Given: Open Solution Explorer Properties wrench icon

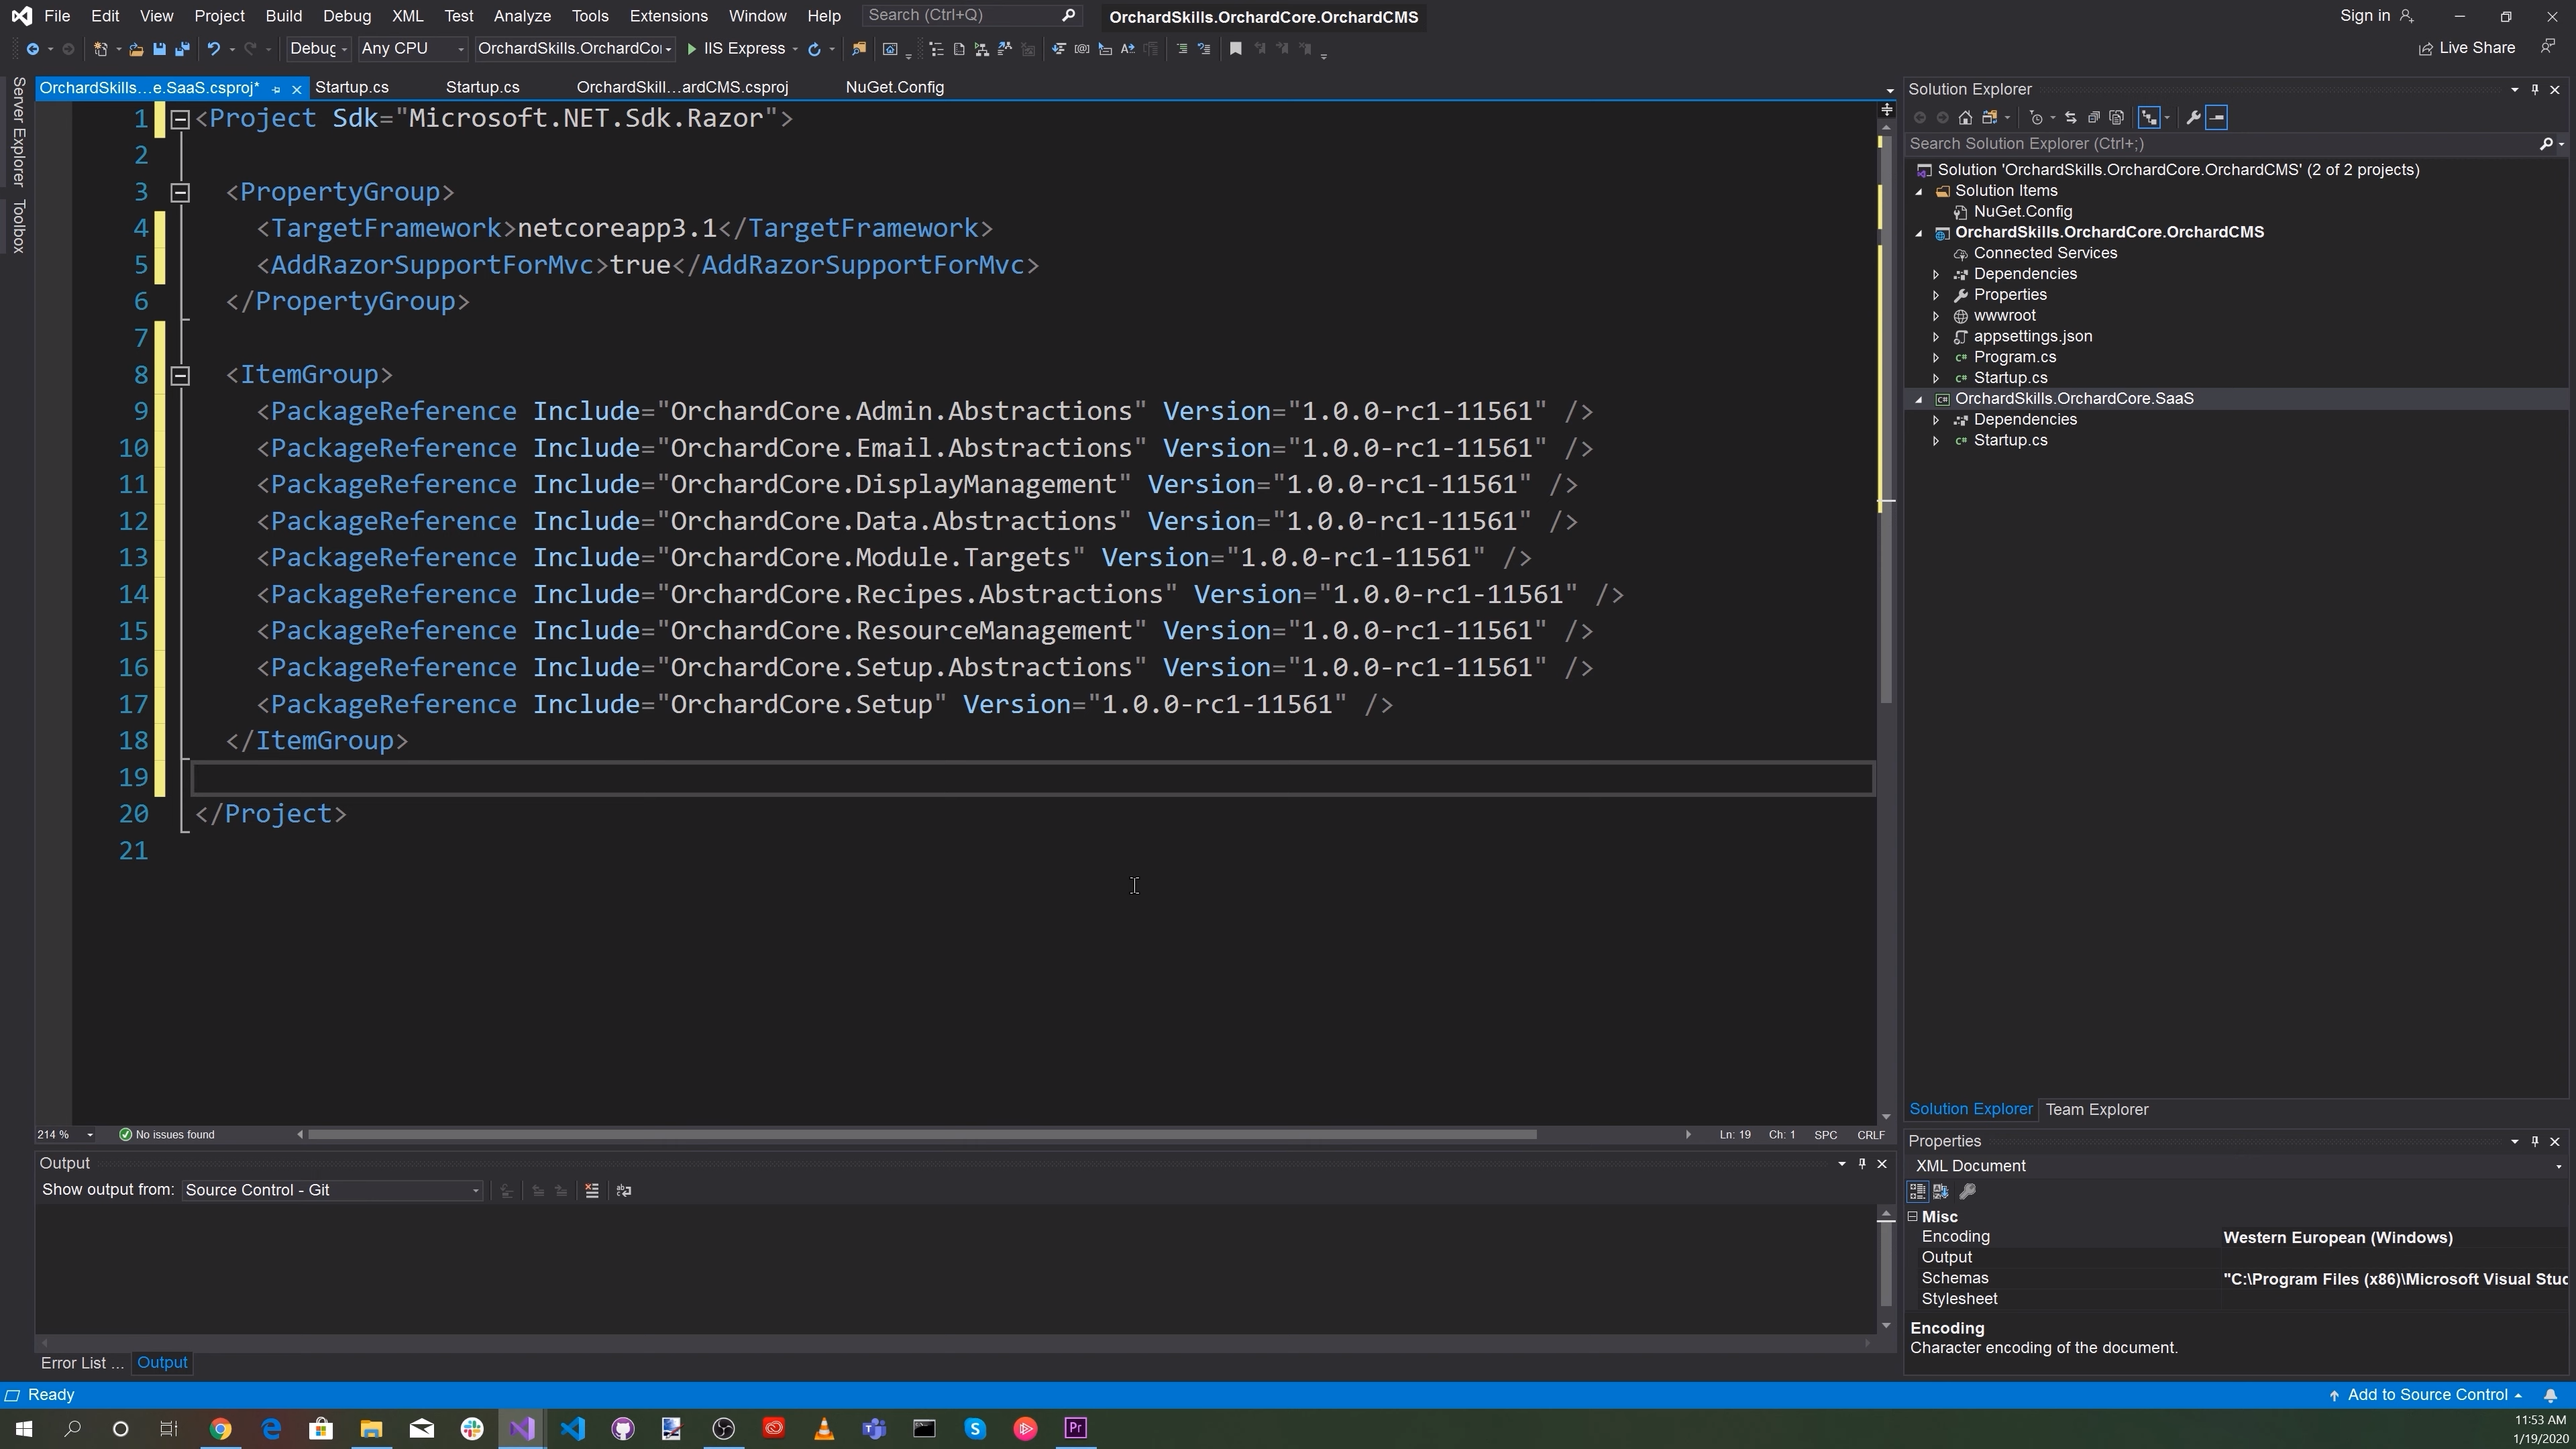Looking at the screenshot, I should pos(2193,118).
